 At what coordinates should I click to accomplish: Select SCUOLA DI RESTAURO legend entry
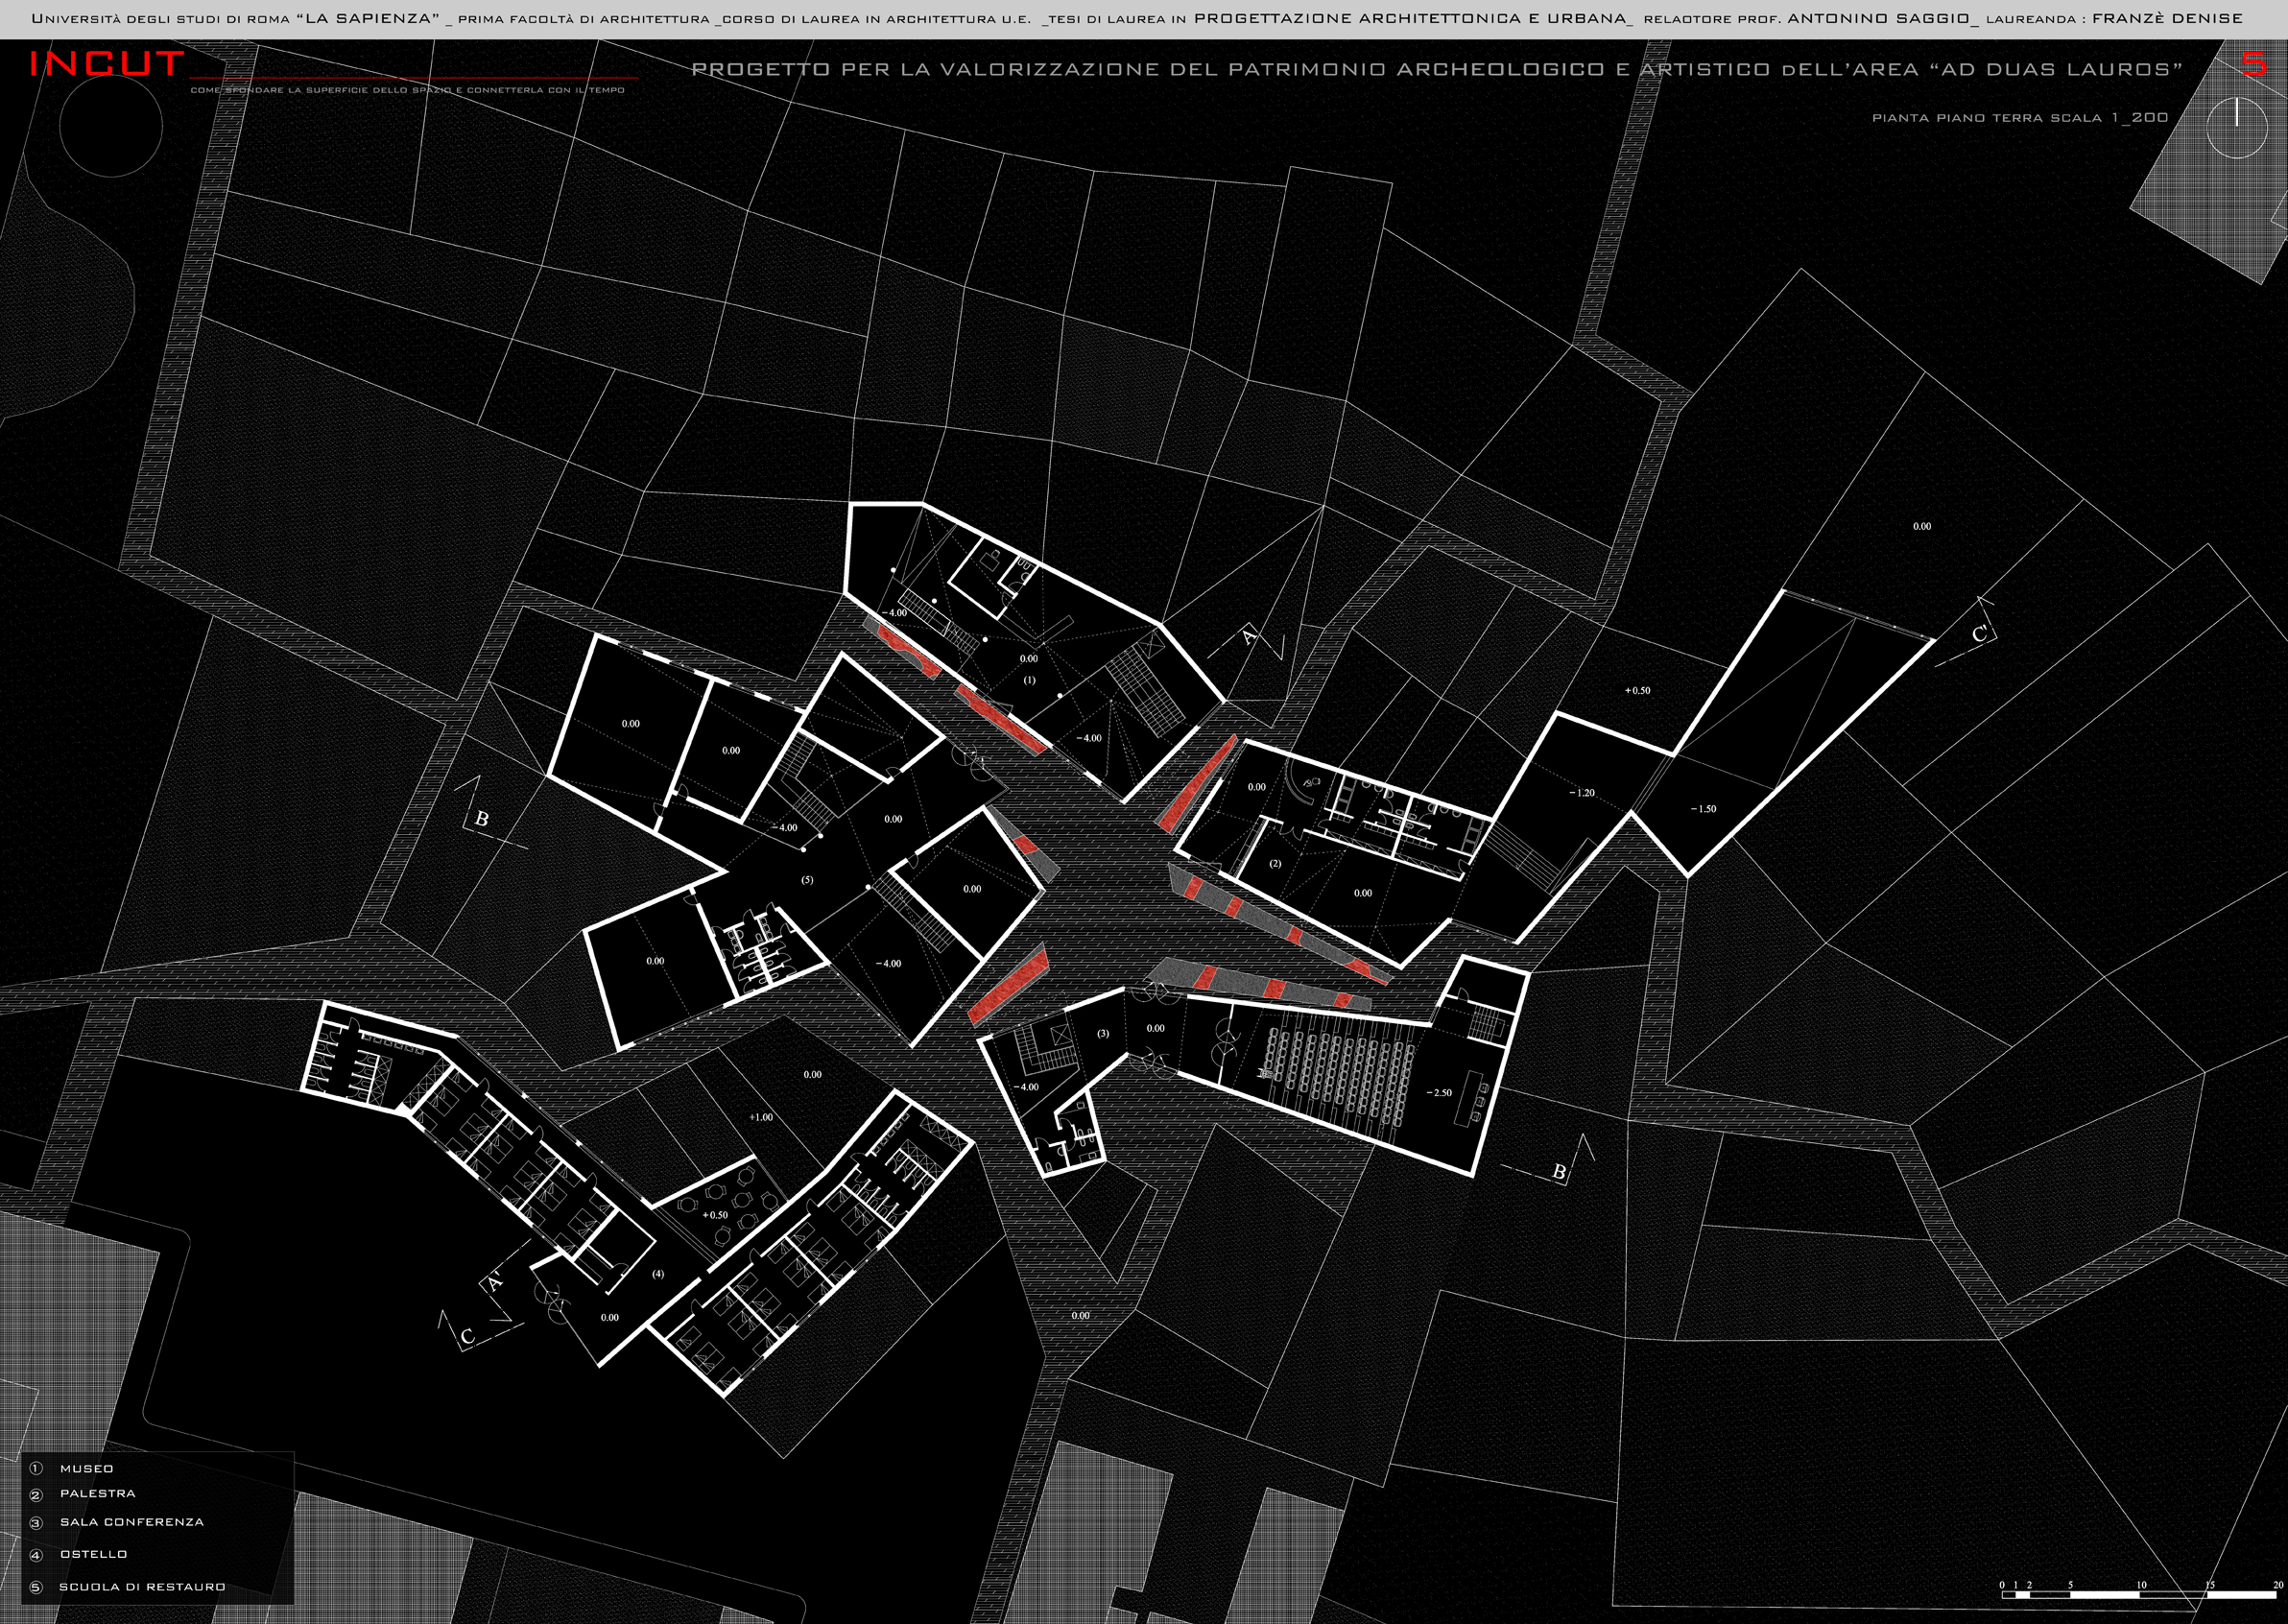pos(142,1587)
